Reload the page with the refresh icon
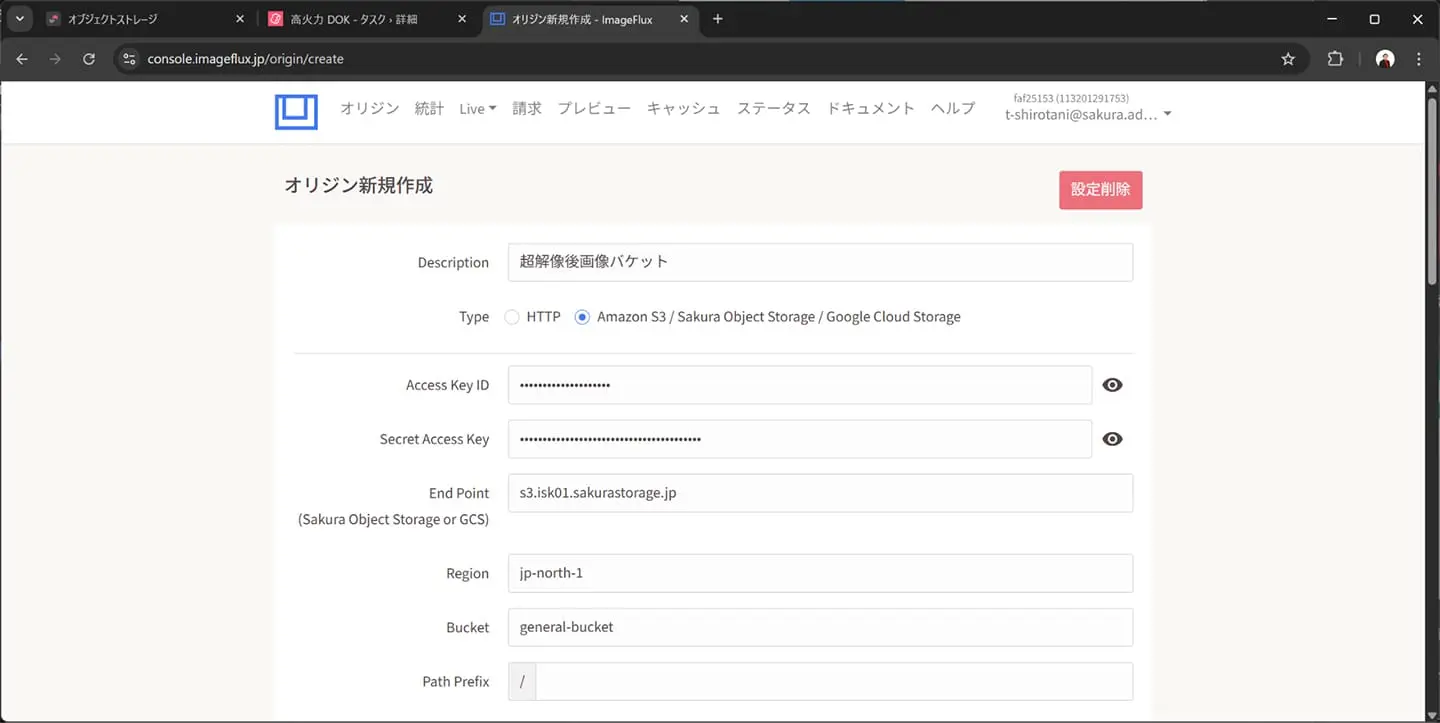This screenshot has height=723, width=1440. click(89, 59)
